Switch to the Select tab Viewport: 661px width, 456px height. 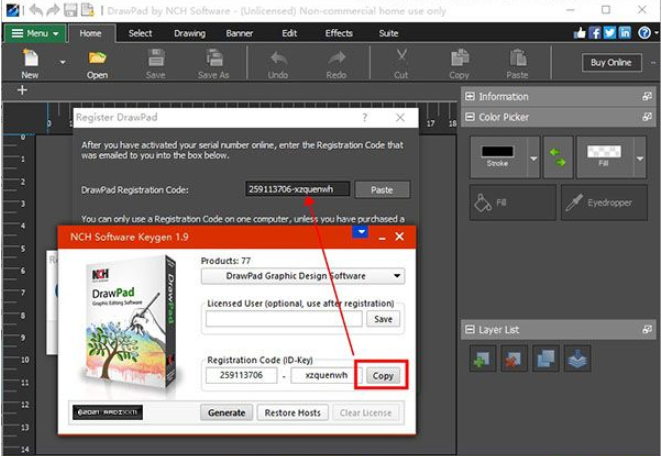[x=140, y=33]
